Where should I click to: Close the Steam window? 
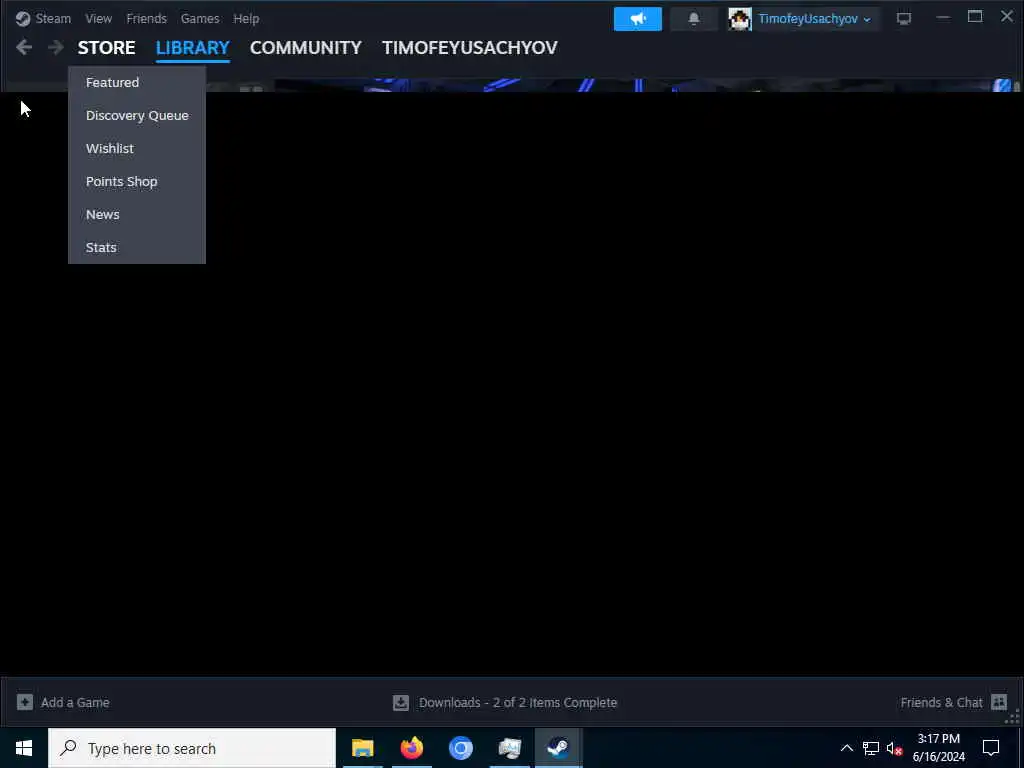[x=1007, y=16]
